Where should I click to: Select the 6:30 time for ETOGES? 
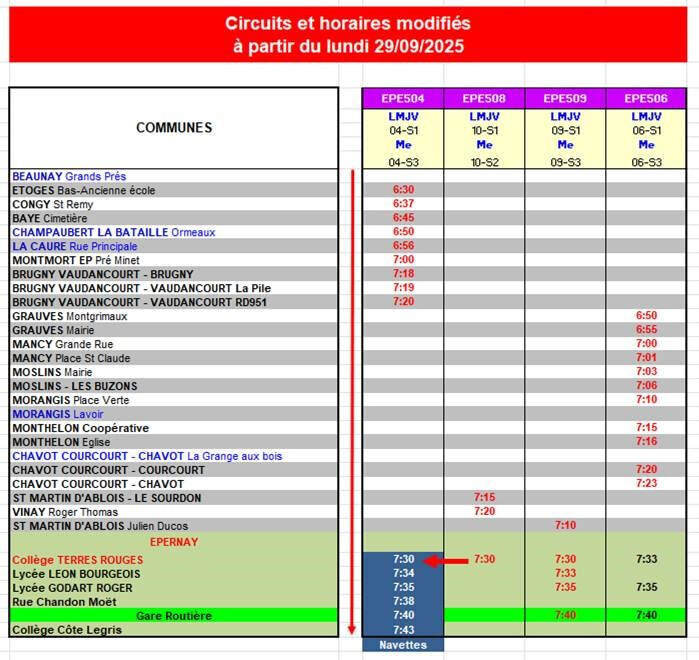click(403, 190)
